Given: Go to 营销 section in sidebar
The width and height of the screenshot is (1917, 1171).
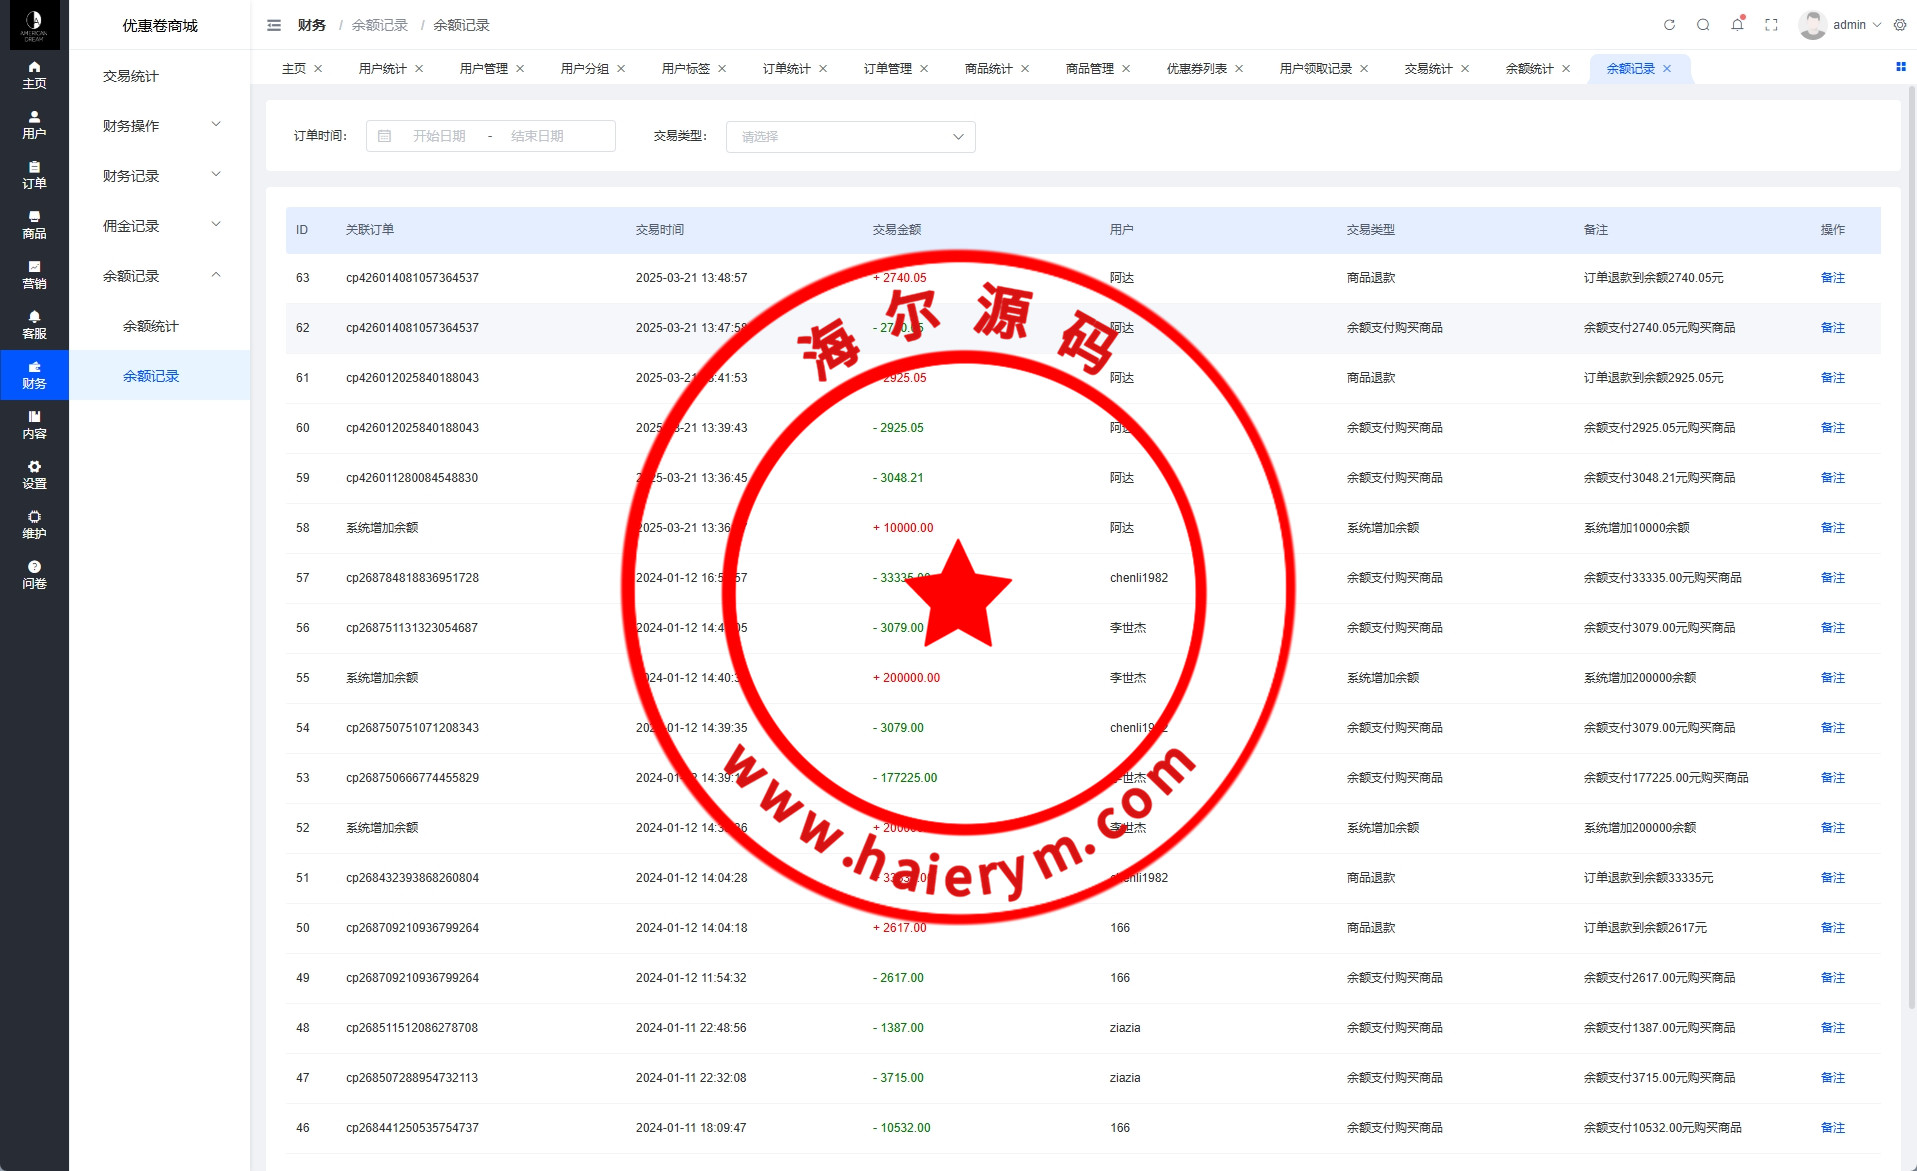Looking at the screenshot, I should tap(34, 274).
